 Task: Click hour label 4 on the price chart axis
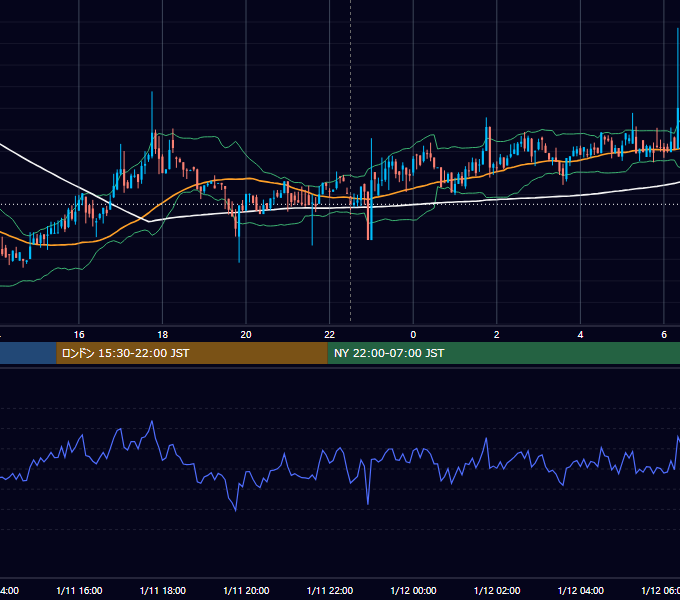[x=580, y=335]
